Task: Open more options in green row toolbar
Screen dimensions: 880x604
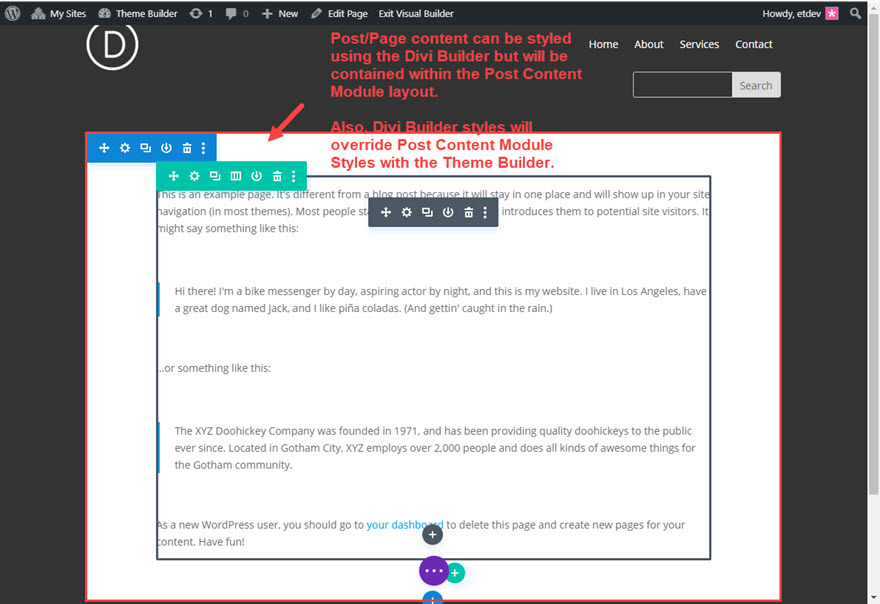Action: point(294,176)
